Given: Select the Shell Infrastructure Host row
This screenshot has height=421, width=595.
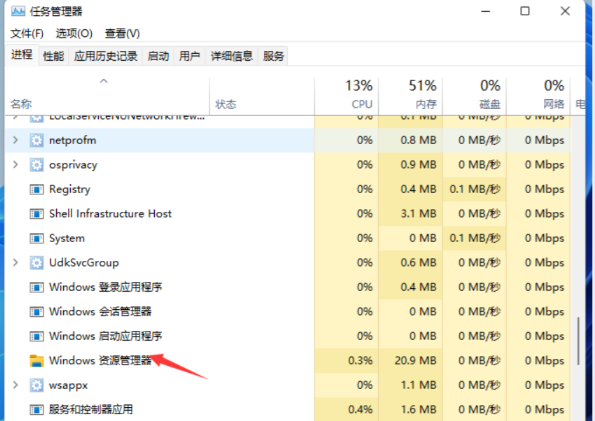Looking at the screenshot, I should (288, 214).
